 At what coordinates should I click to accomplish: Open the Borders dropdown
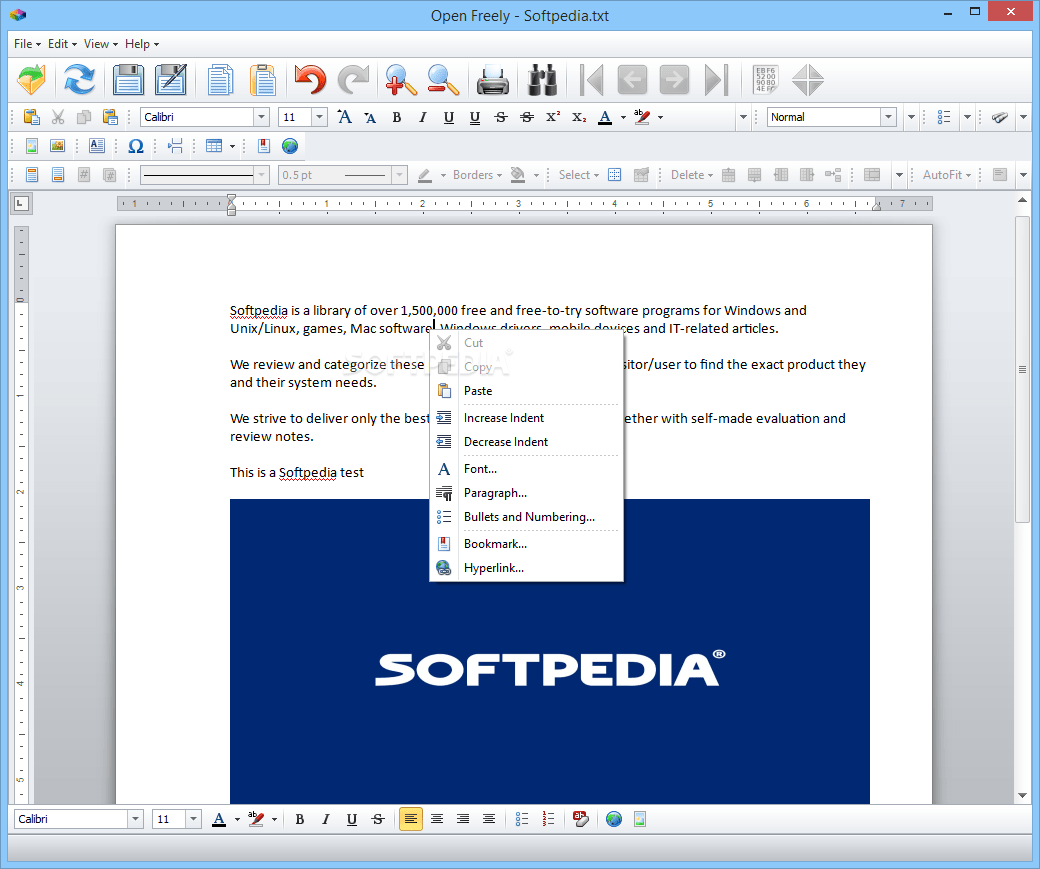point(477,175)
